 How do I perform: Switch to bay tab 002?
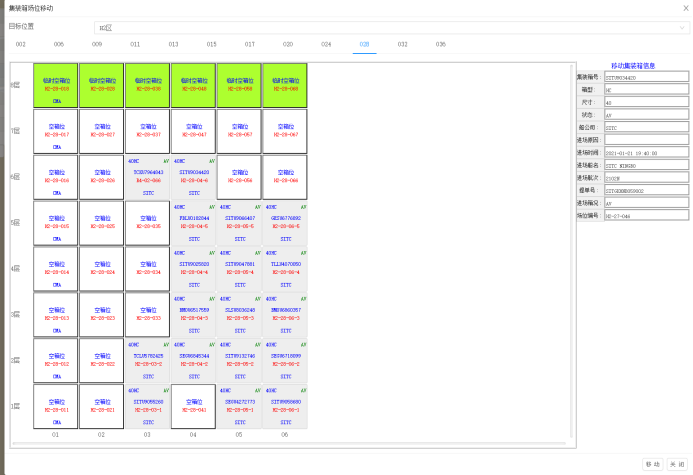20,44
